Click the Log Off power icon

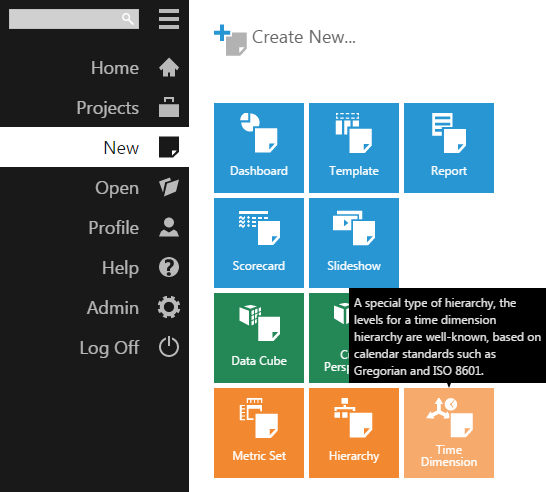pyautogui.click(x=169, y=347)
